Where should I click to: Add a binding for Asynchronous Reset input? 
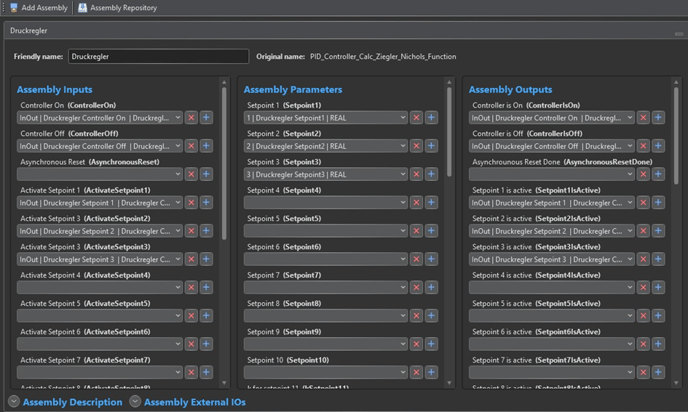206,174
